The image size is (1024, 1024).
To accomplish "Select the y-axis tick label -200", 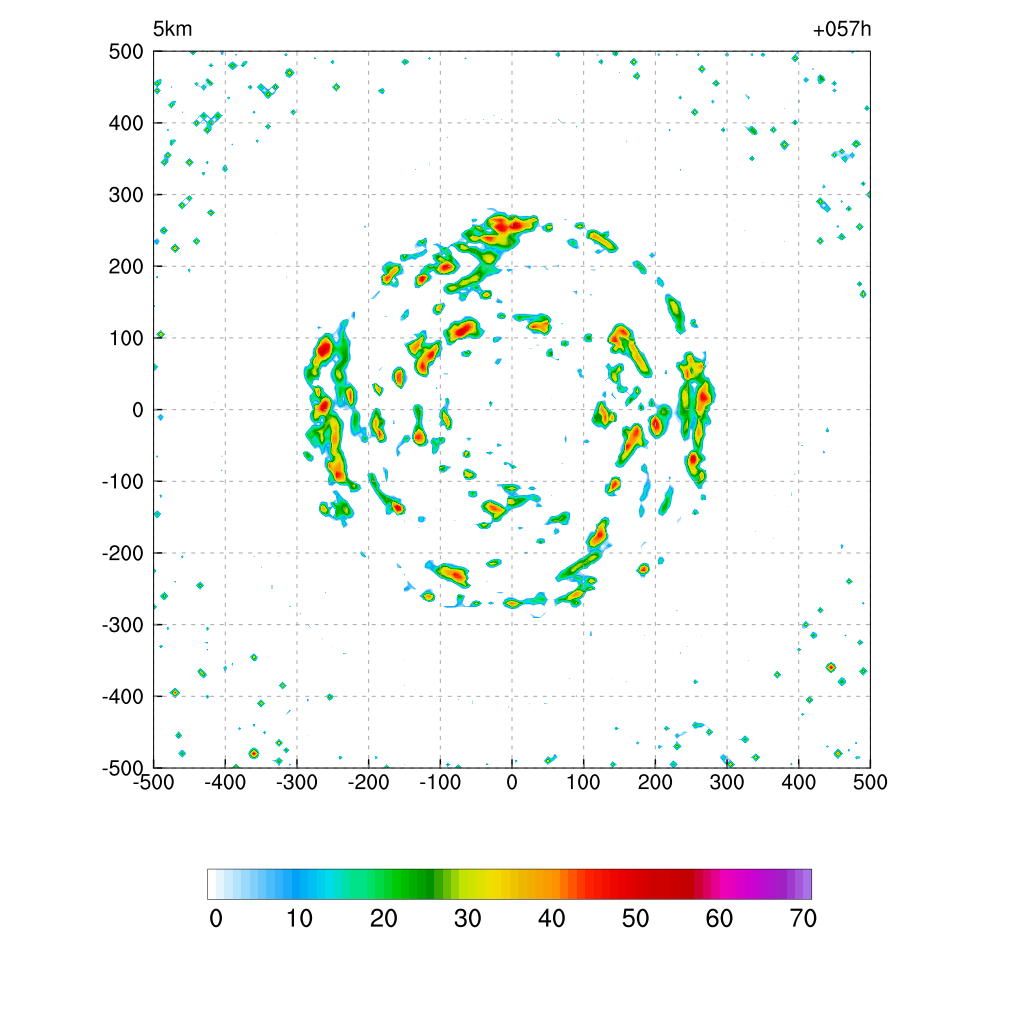I will pos(123,554).
